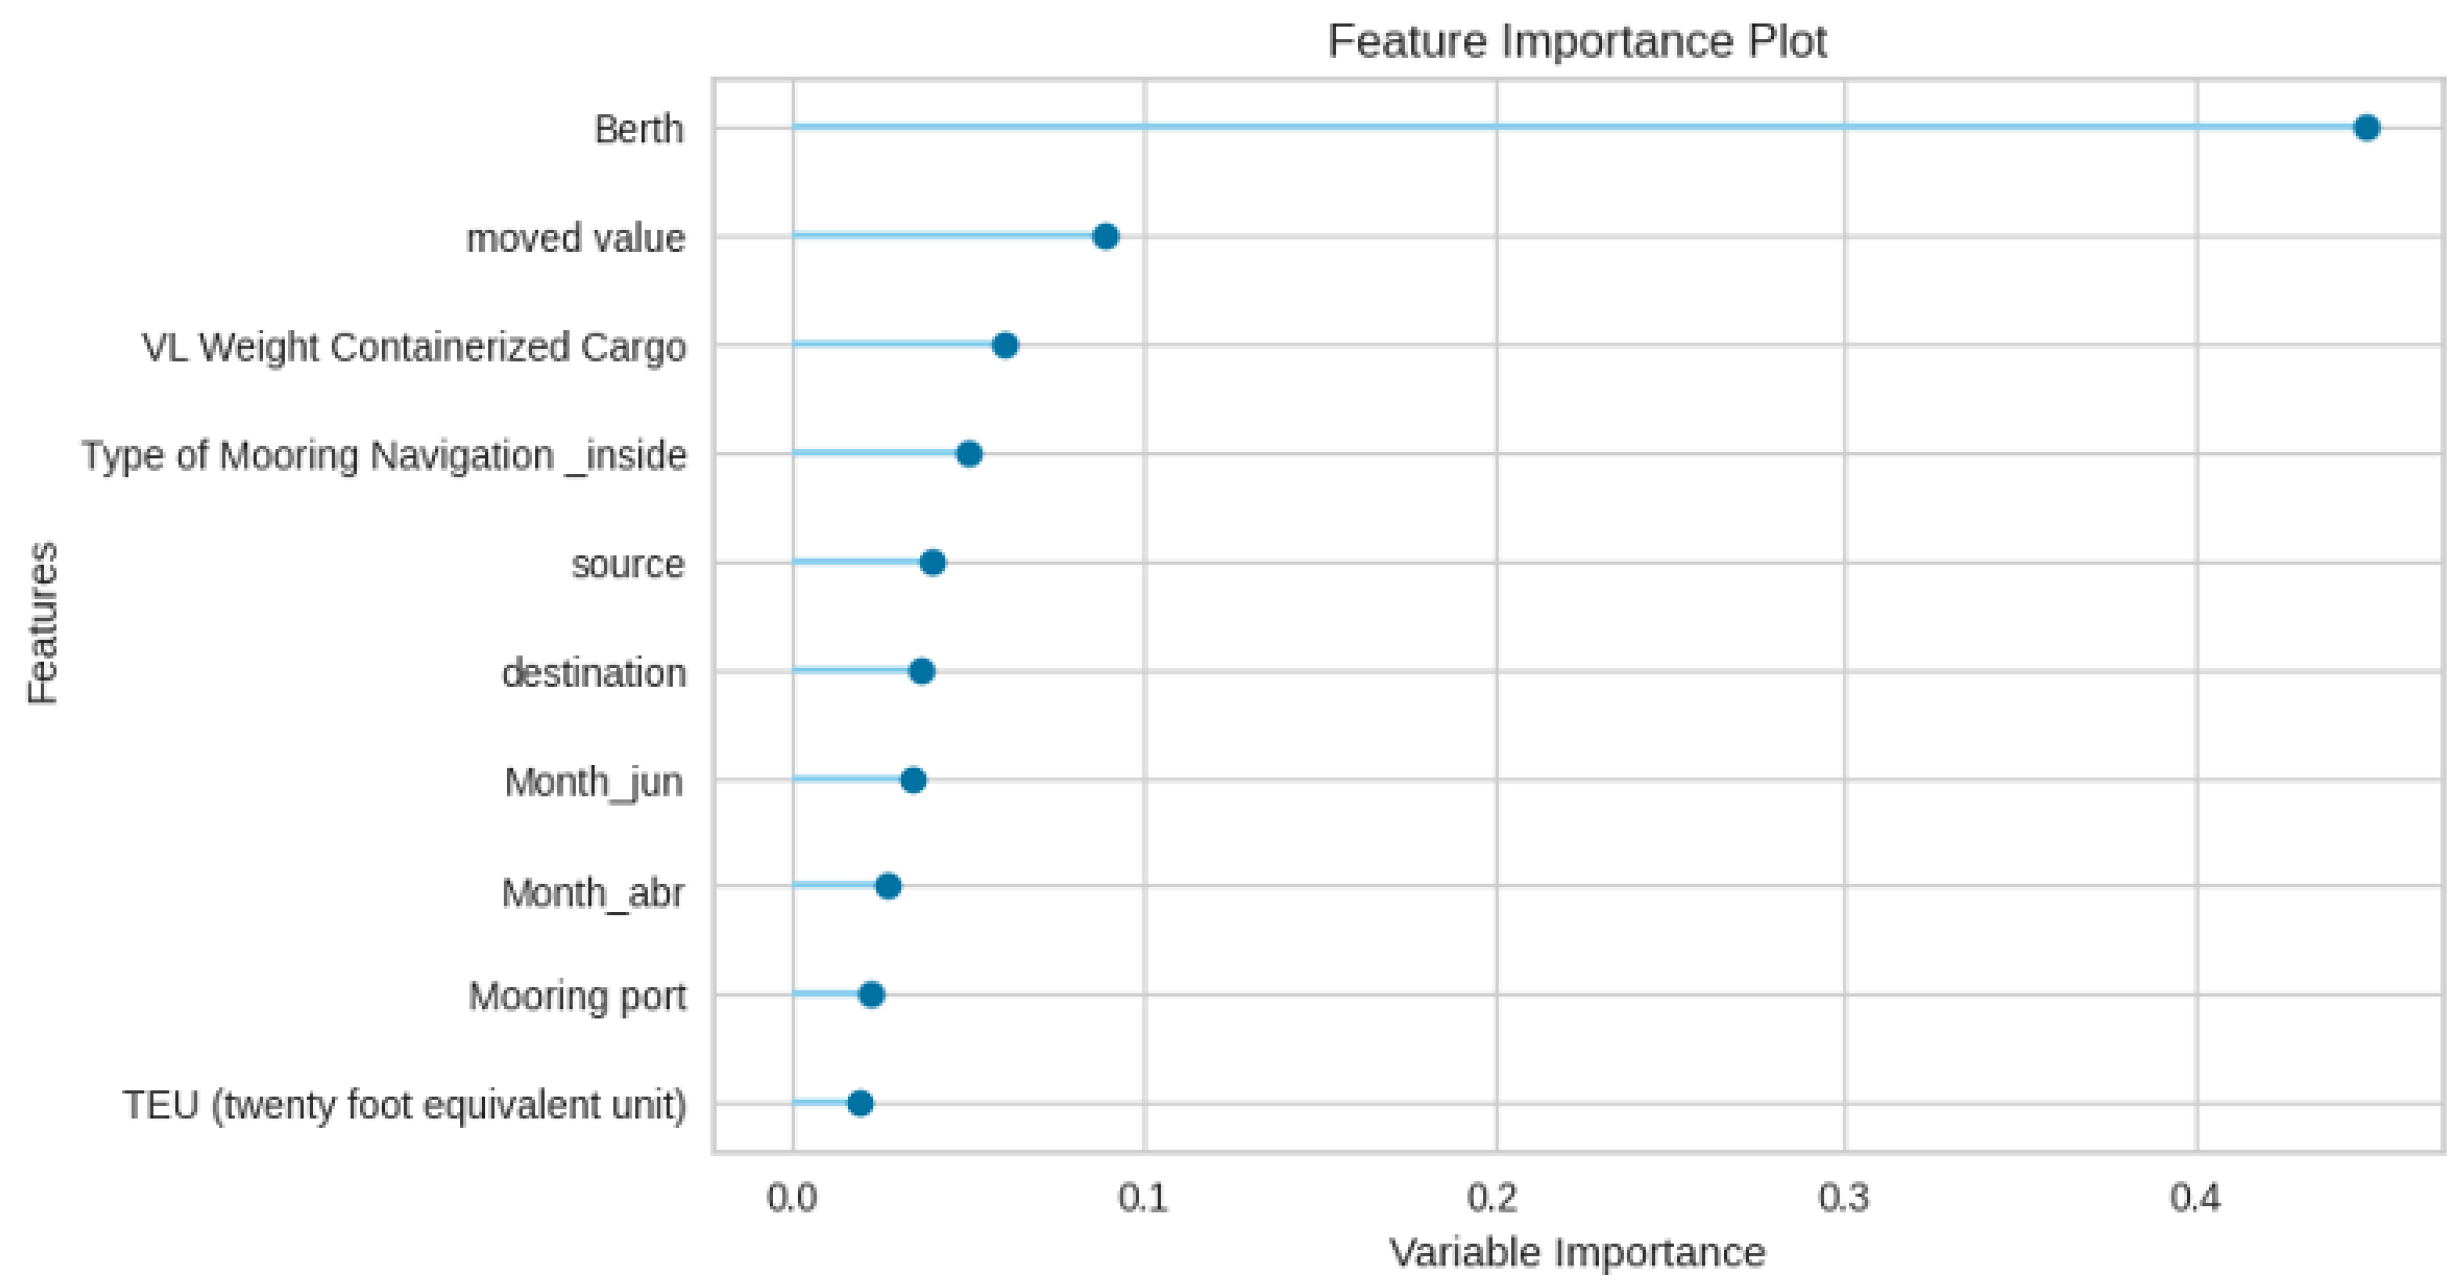Image resolution: width=2462 pixels, height=1288 pixels.
Task: Select the Features y-axis label
Action: 43,623
